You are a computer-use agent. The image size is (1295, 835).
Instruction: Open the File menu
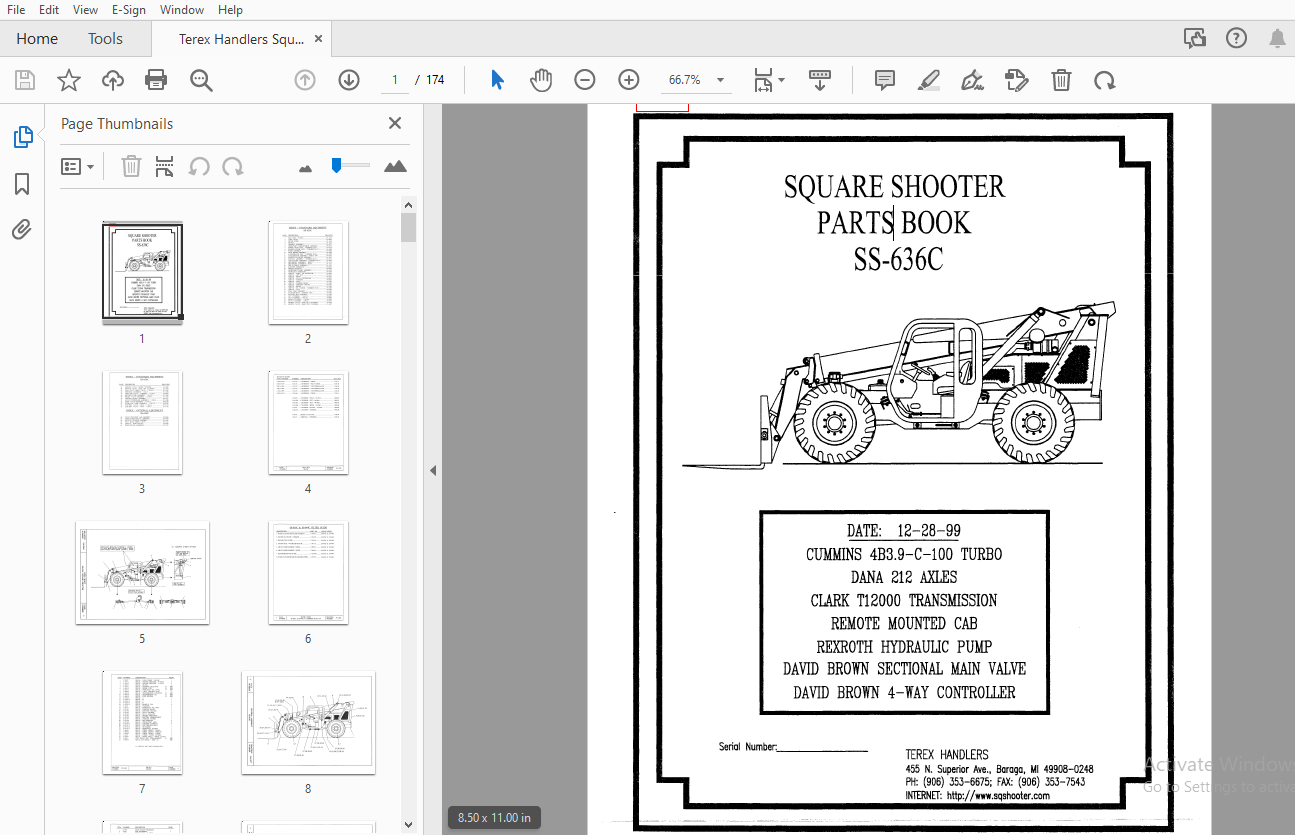pyautogui.click(x=16, y=9)
